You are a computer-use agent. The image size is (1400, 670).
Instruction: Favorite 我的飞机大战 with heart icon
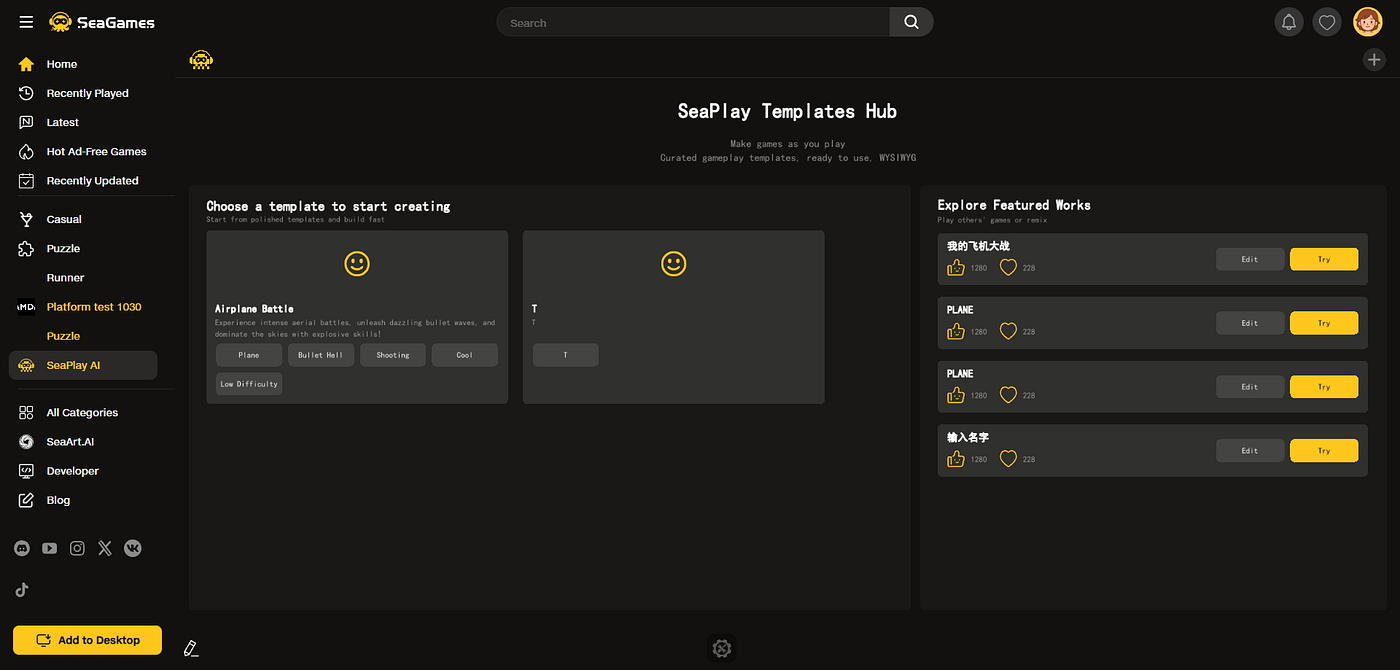1008,267
